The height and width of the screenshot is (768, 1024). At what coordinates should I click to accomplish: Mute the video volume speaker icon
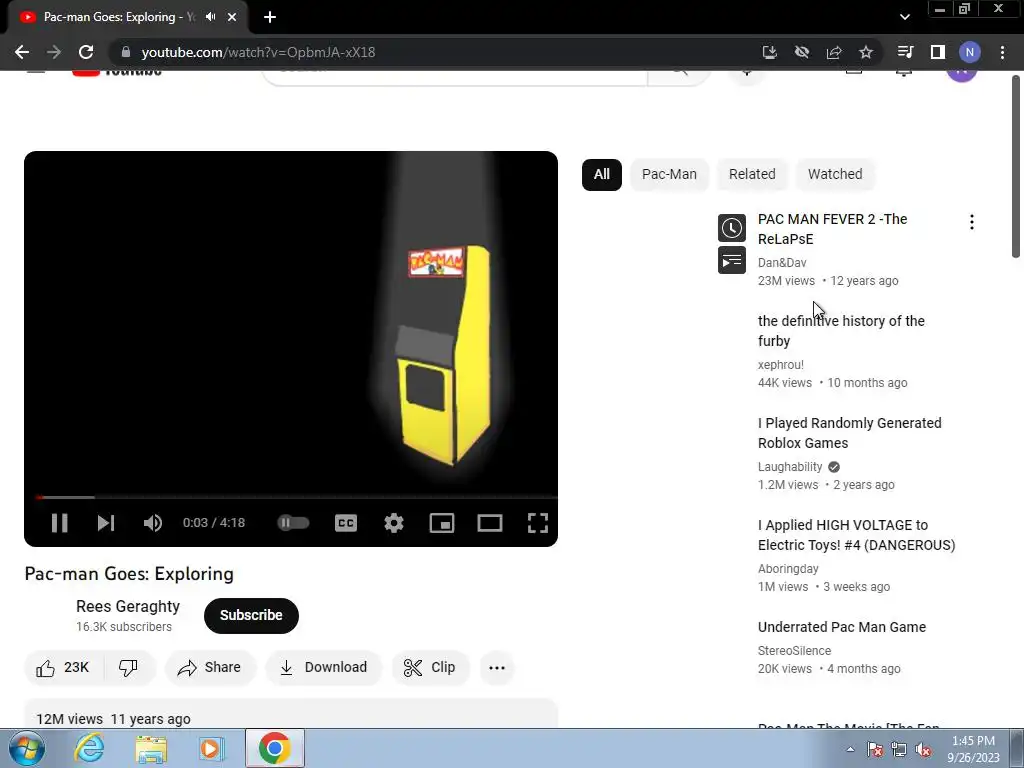[152, 522]
